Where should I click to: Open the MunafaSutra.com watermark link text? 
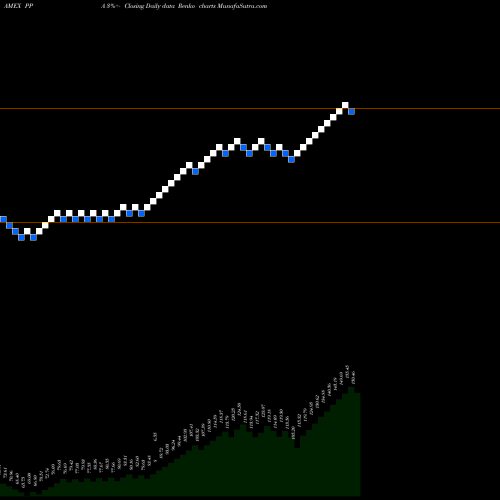(x=242, y=6)
